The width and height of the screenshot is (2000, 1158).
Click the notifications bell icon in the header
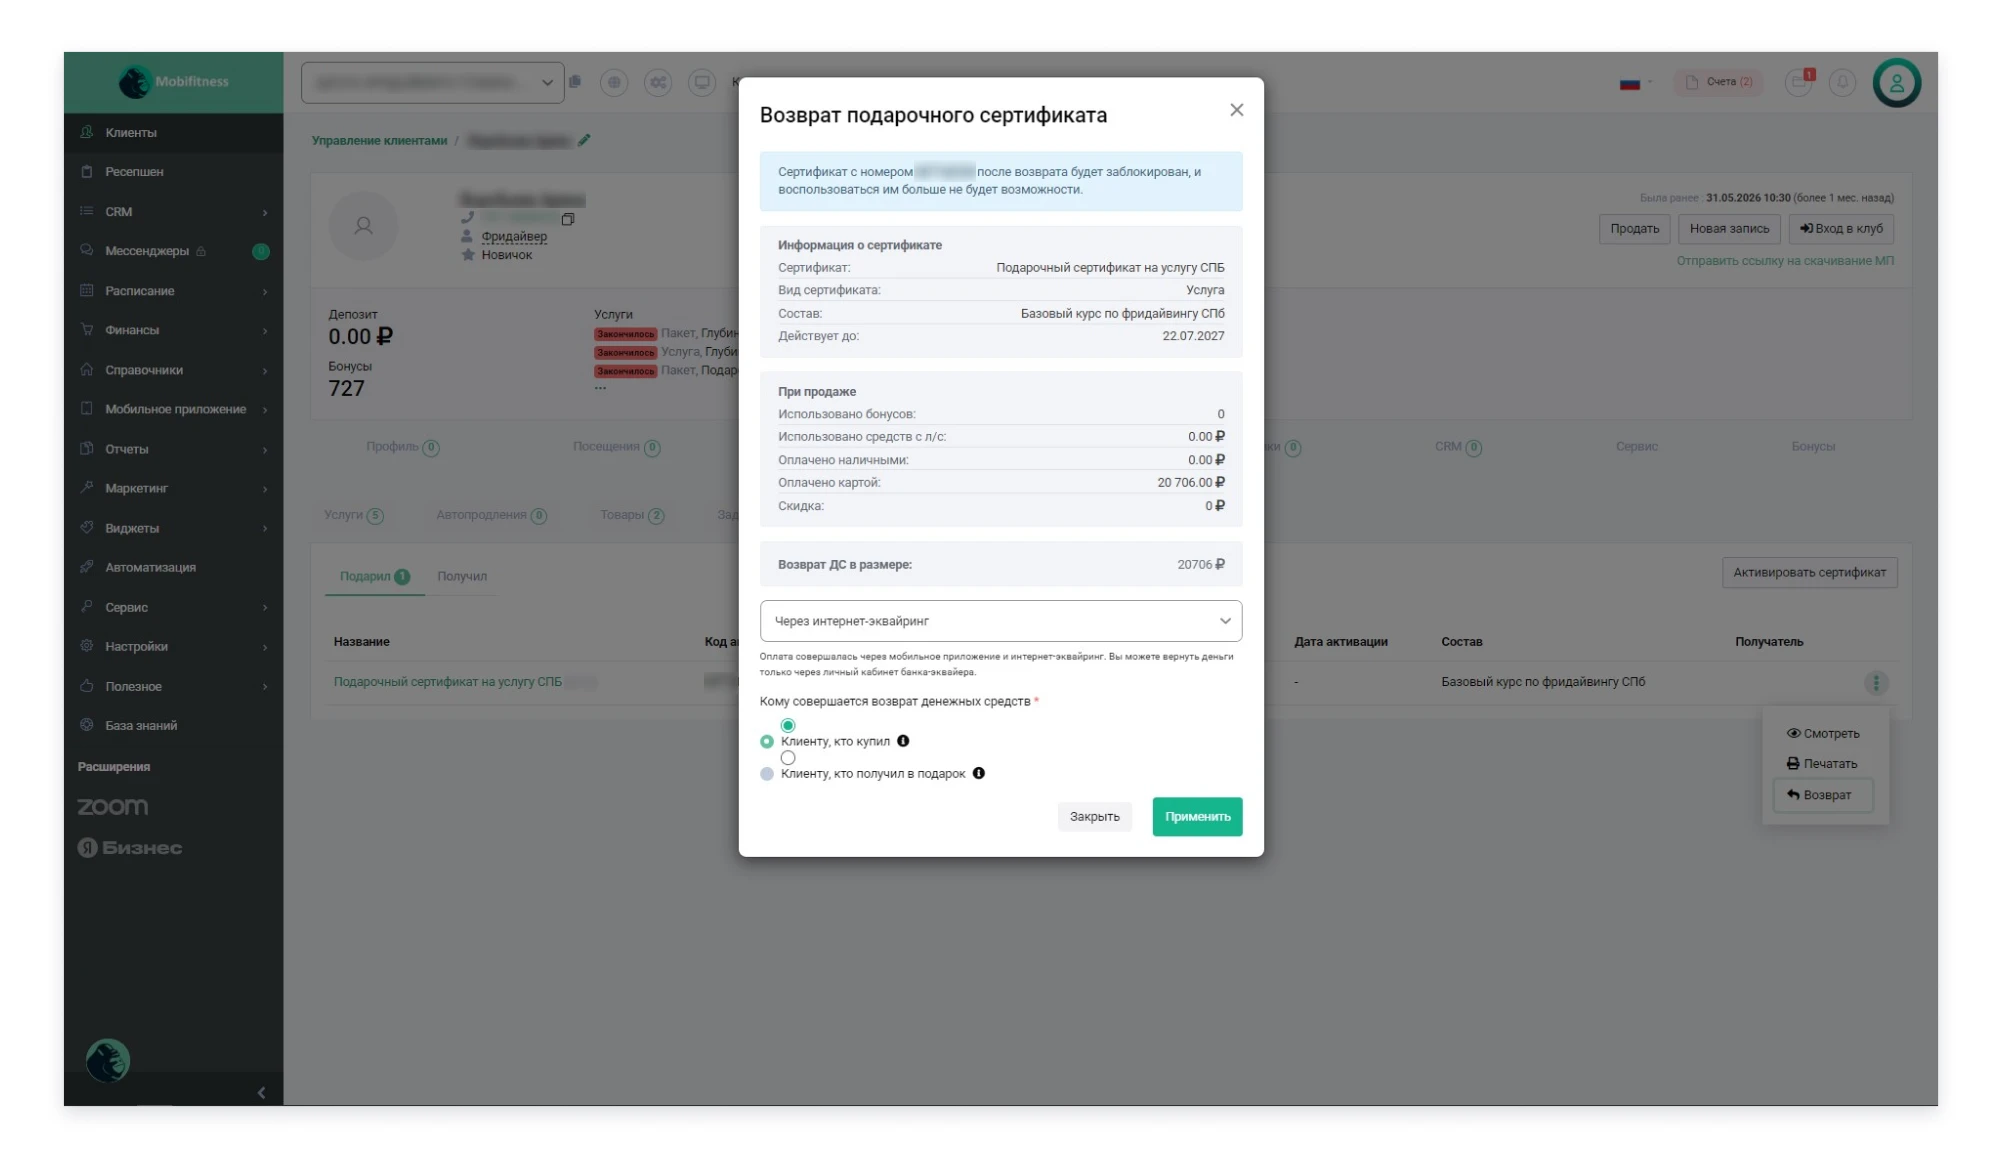(x=1842, y=82)
